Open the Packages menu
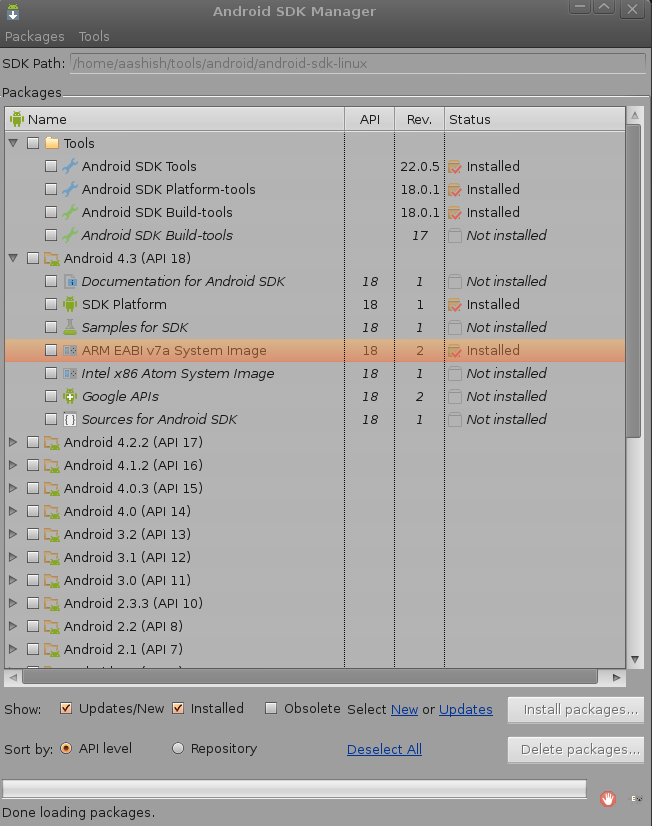 (x=35, y=36)
